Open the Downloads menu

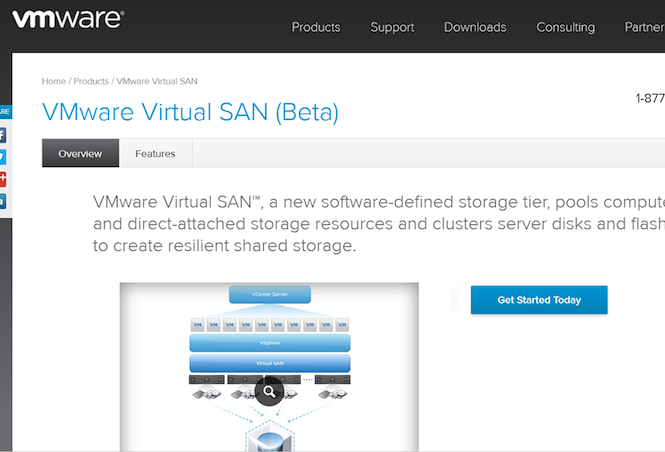point(475,27)
